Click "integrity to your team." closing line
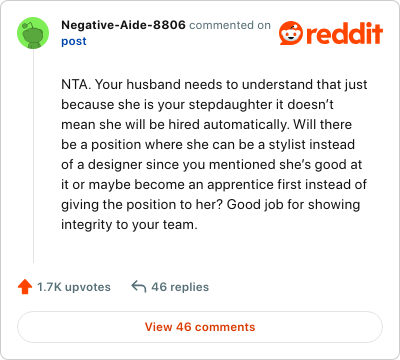The width and height of the screenshot is (400, 360). click(x=129, y=225)
